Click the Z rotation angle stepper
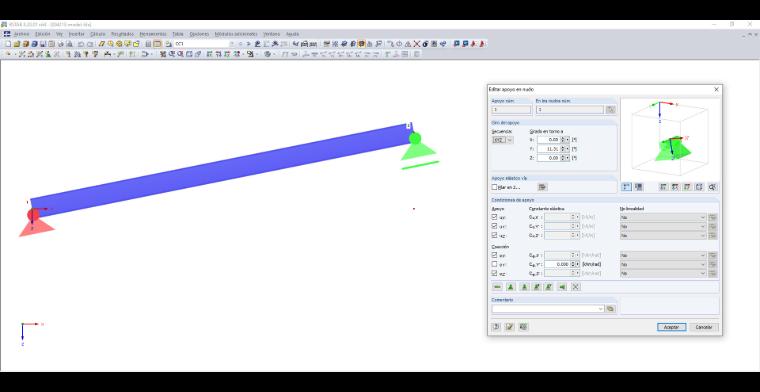Screen dimensions: 760x392 coord(562,158)
